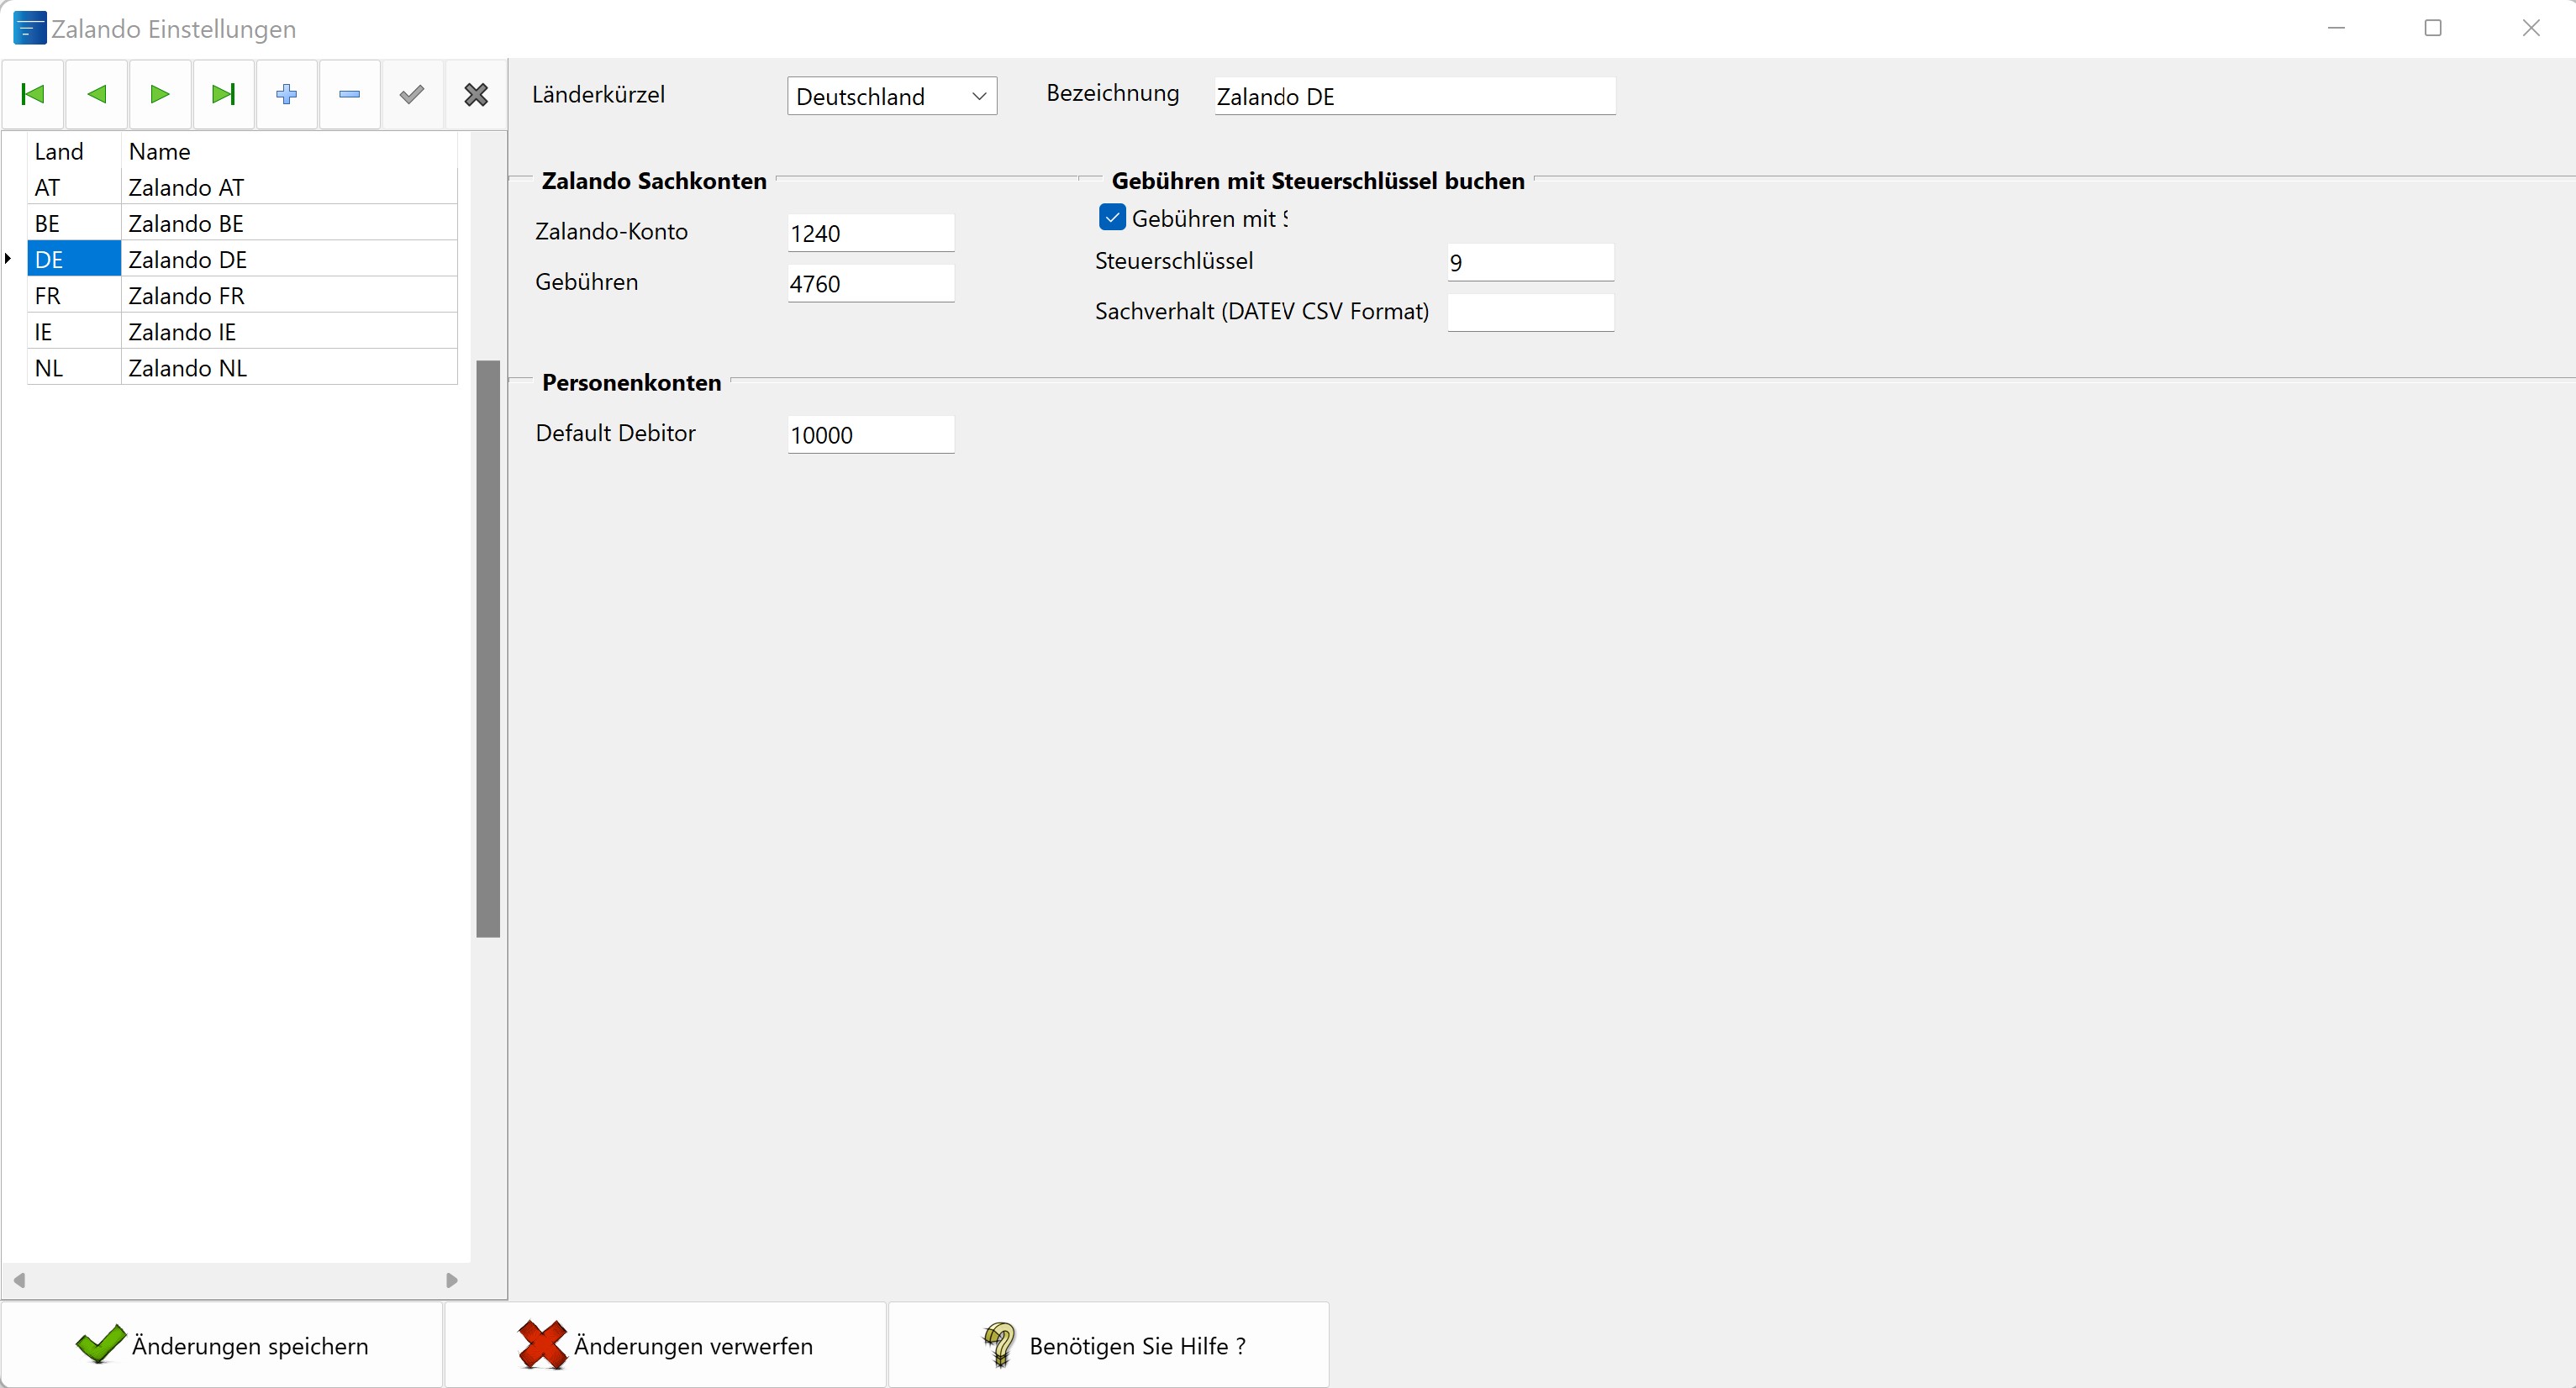Click the Steuerschlüssel field with 9
This screenshot has height=1388, width=2576.
point(1530,262)
